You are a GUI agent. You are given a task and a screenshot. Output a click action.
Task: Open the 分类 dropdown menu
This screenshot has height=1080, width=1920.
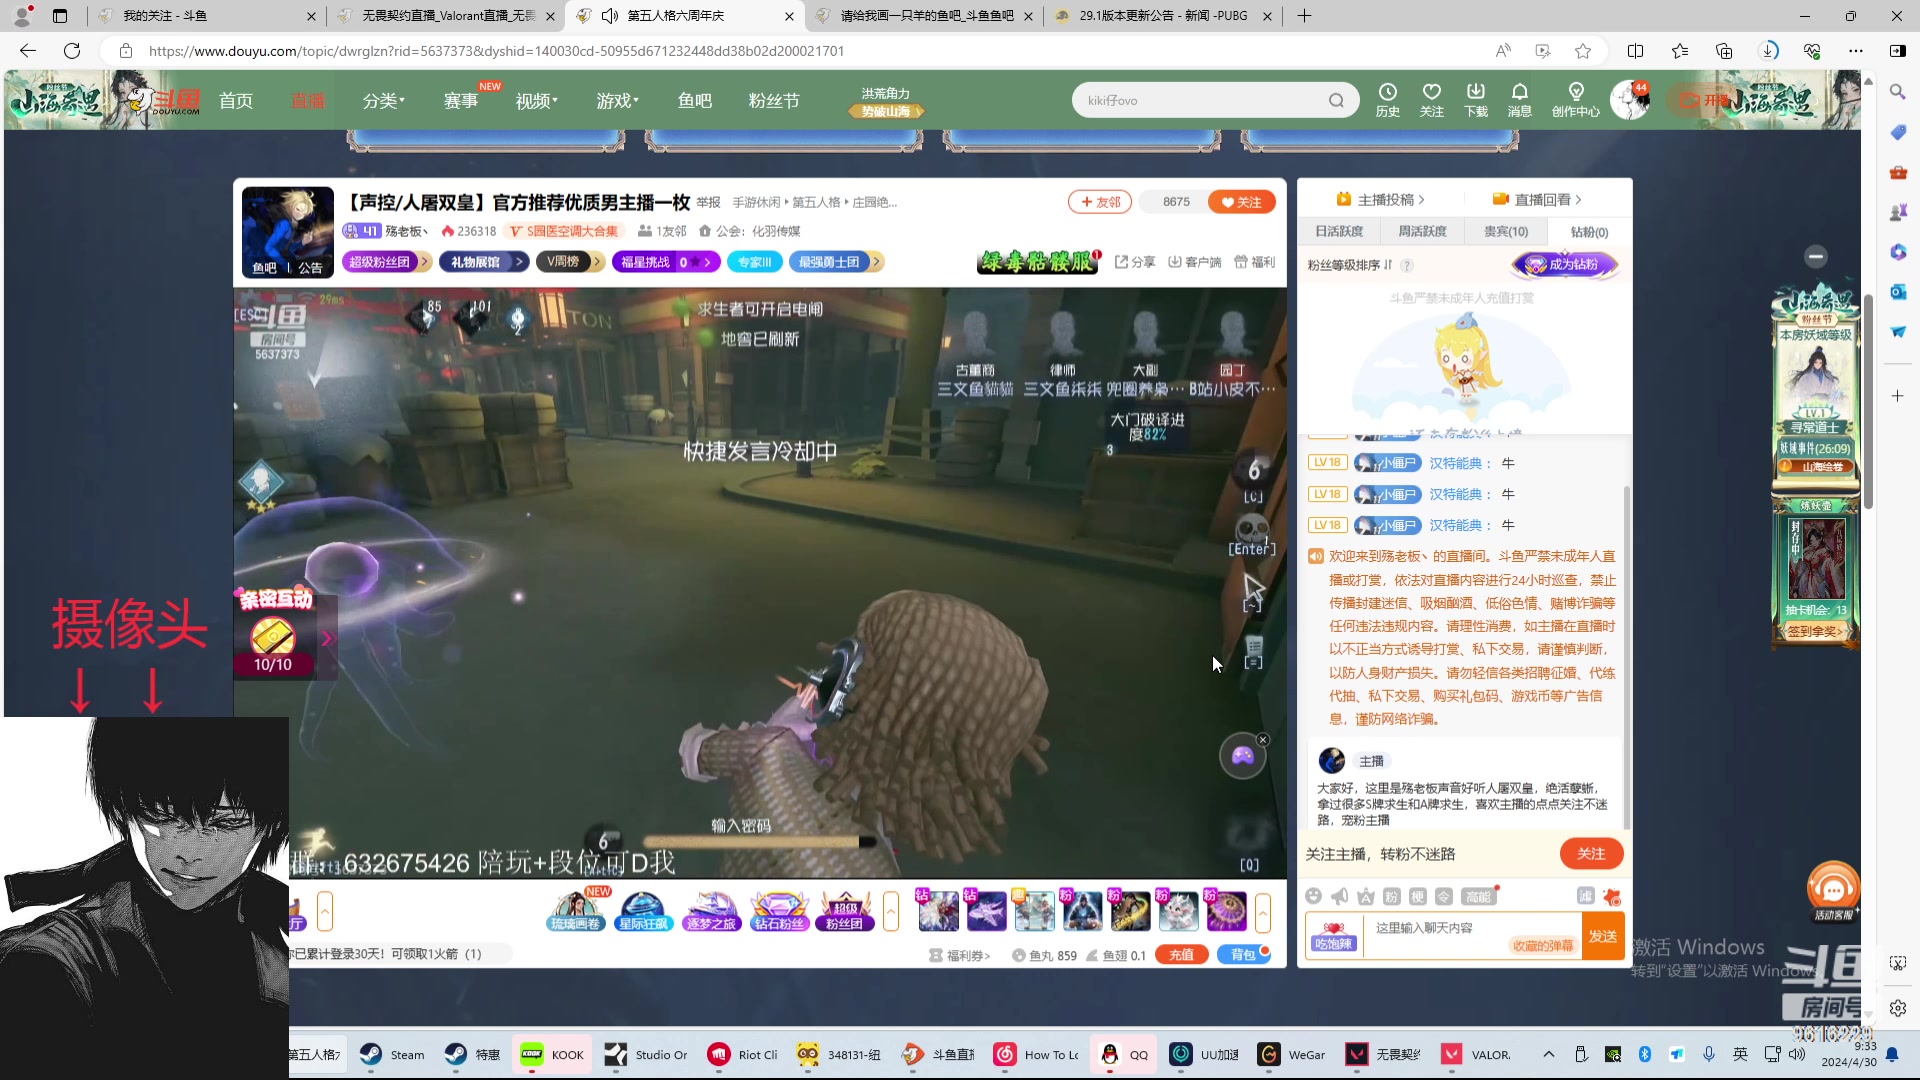(383, 100)
